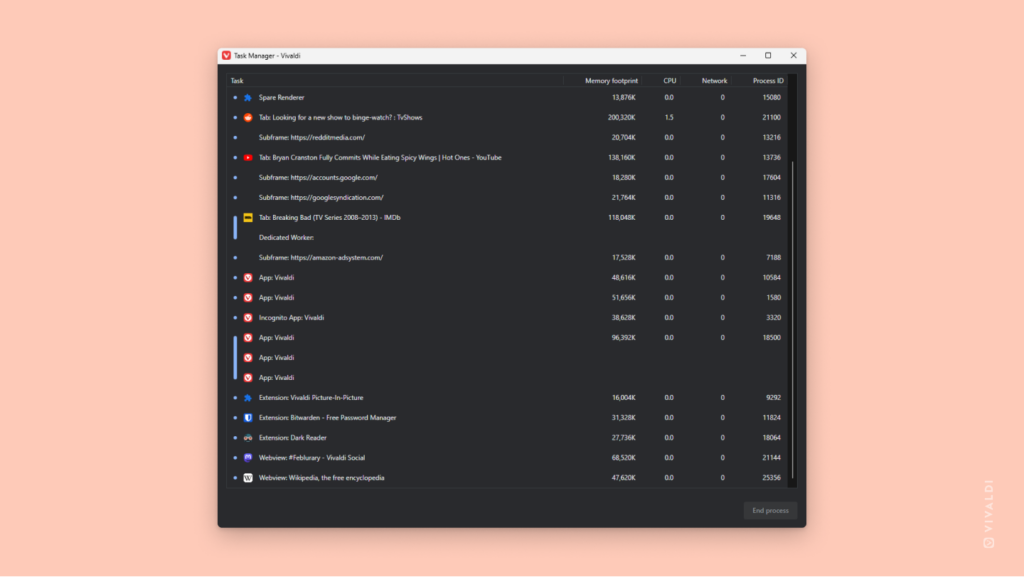Screen dimensions: 1024x577
Task: Click process ID 25356
Action: click(771, 478)
